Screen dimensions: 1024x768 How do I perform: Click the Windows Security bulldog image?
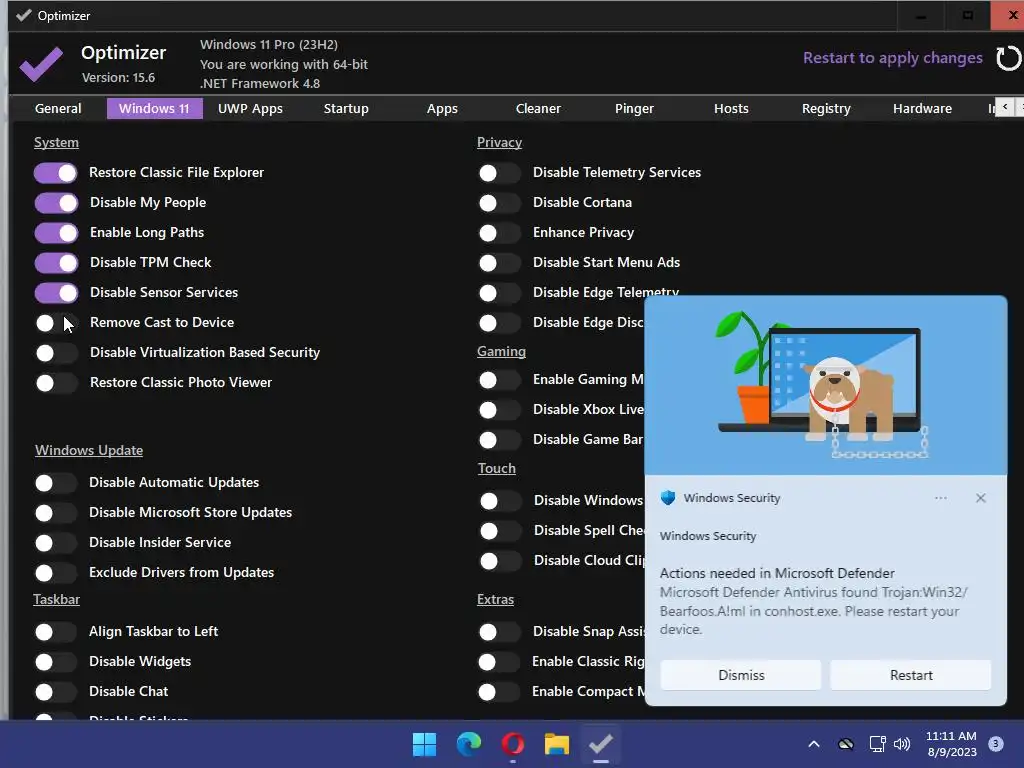click(x=825, y=385)
